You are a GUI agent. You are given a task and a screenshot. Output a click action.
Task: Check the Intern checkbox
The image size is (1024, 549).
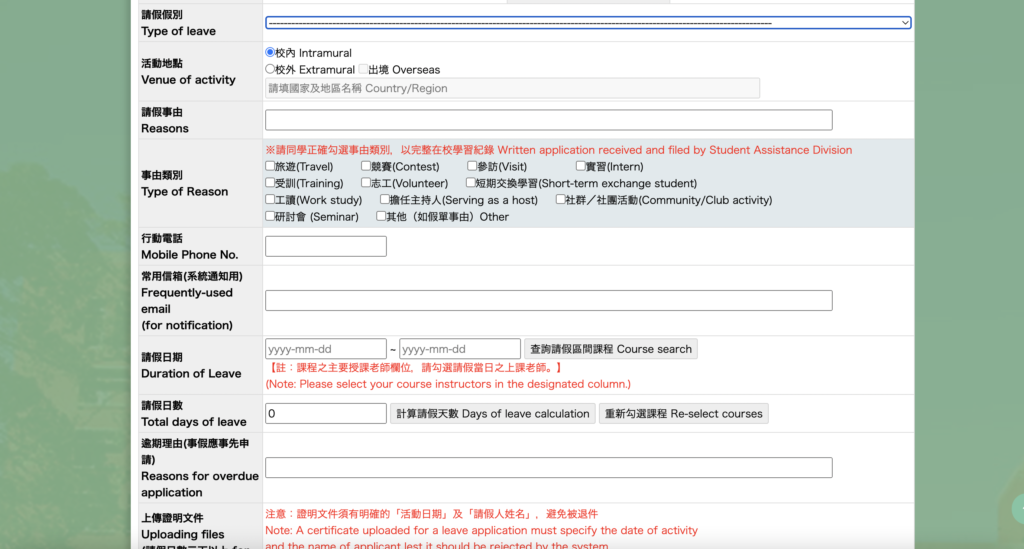click(581, 166)
